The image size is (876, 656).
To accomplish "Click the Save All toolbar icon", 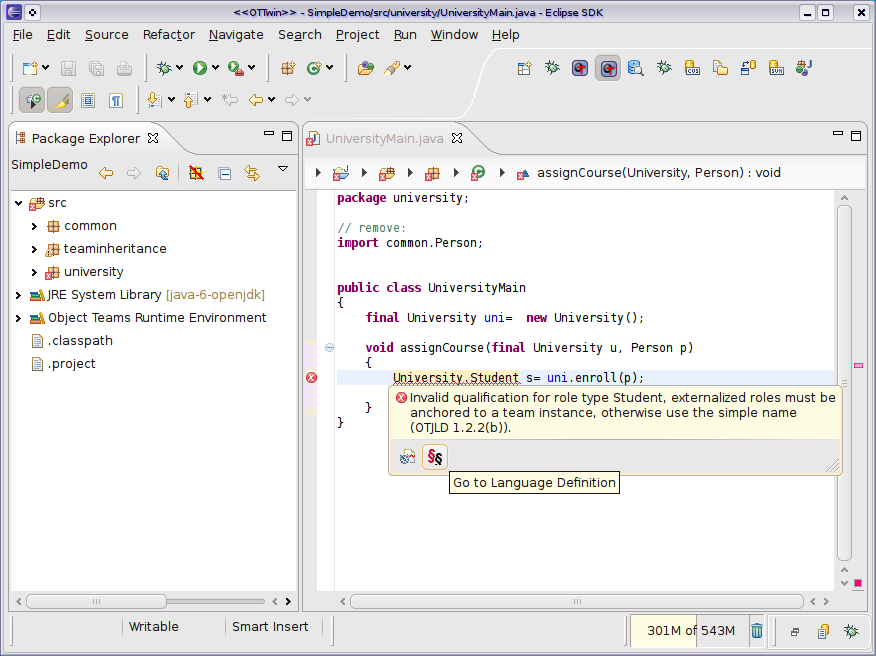I will pos(96,68).
